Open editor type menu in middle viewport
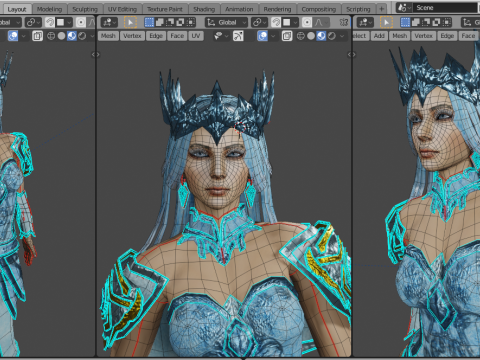This screenshot has height=360, width=480. click(x=109, y=22)
